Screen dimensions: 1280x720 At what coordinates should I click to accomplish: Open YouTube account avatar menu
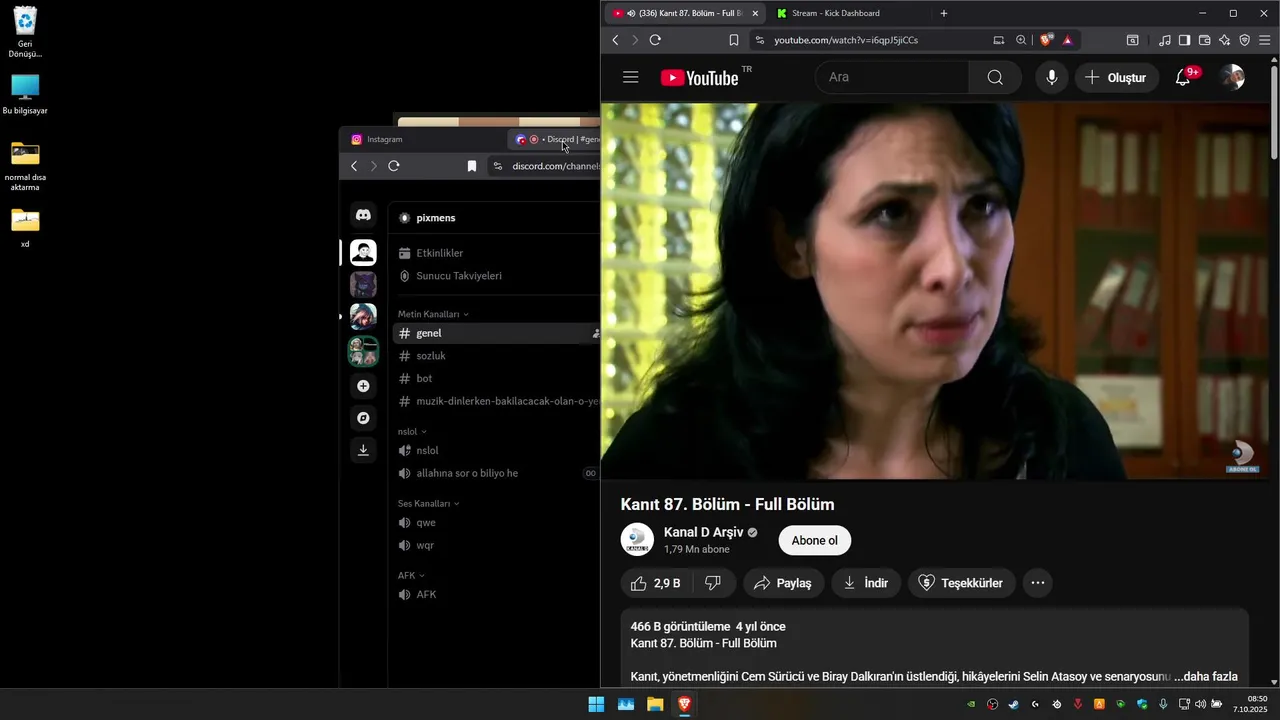click(1232, 78)
